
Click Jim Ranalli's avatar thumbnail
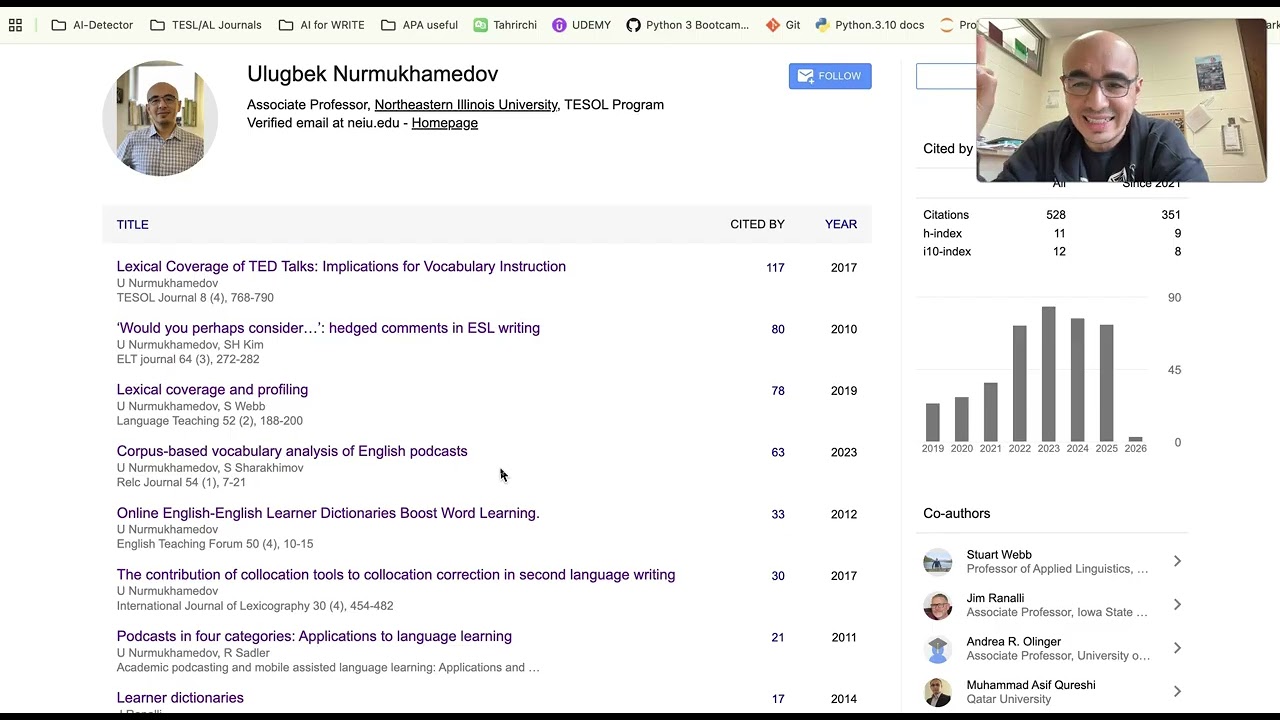[938, 605]
